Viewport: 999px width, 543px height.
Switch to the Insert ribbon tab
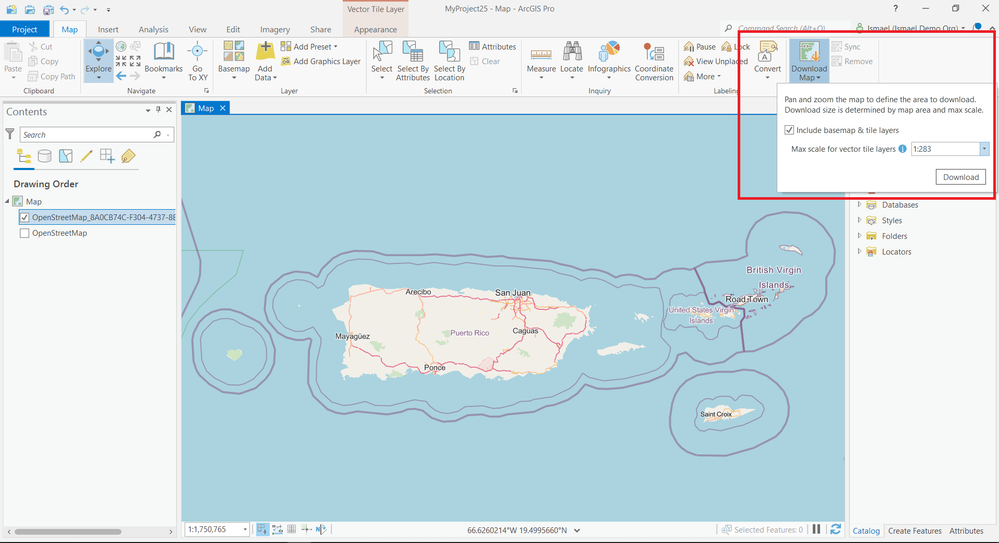pyautogui.click(x=108, y=29)
